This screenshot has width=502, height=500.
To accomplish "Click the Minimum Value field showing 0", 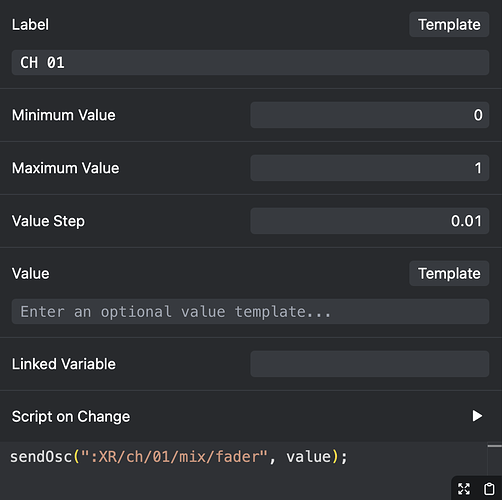I will click(x=370, y=115).
